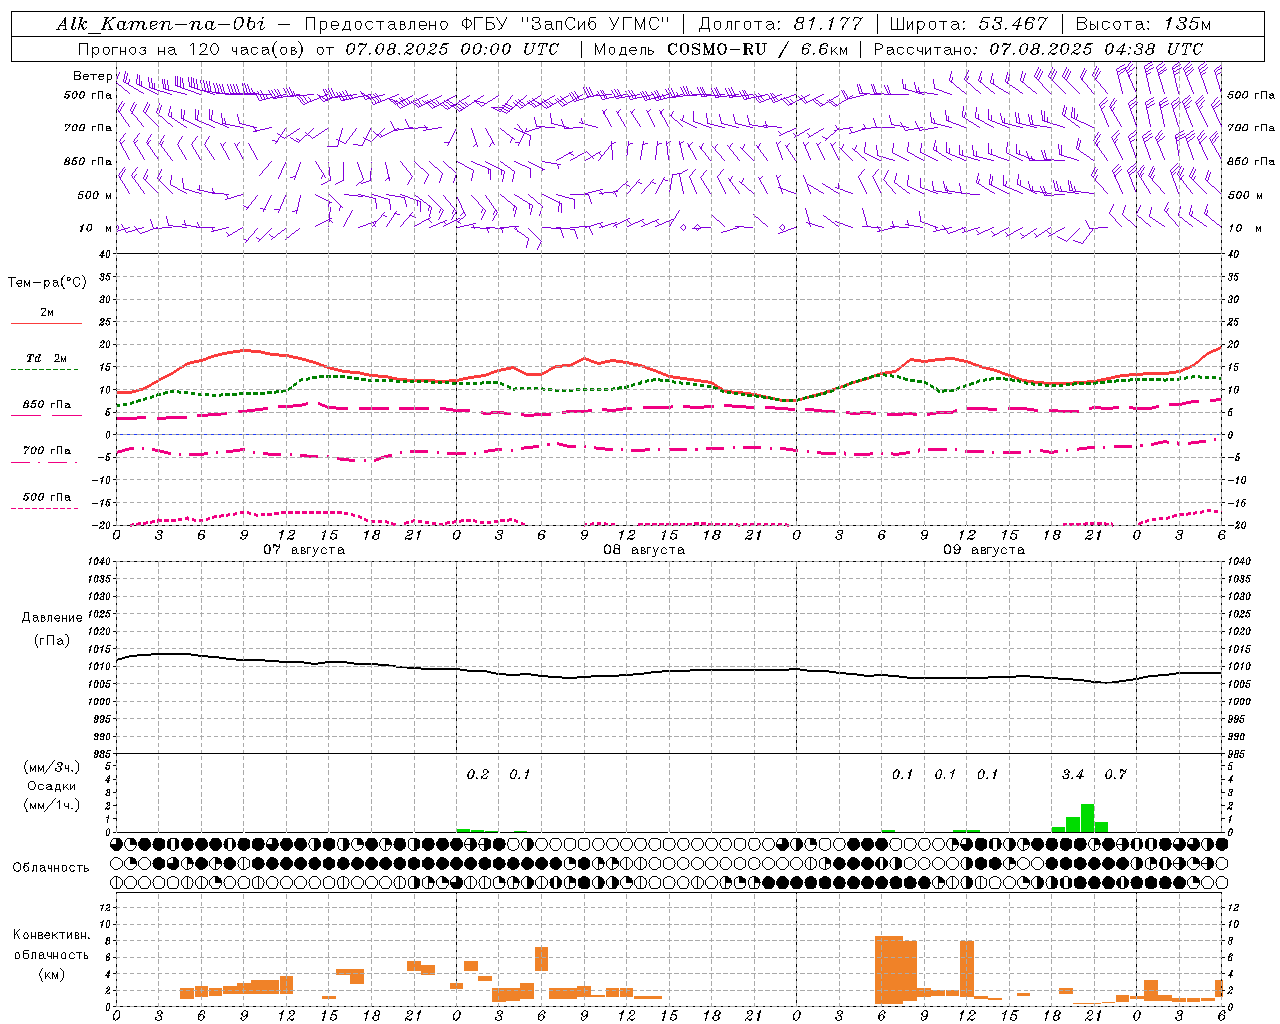Select the latitude value 'Широта: 53.467'
The image size is (1280, 1024).
click(968, 24)
